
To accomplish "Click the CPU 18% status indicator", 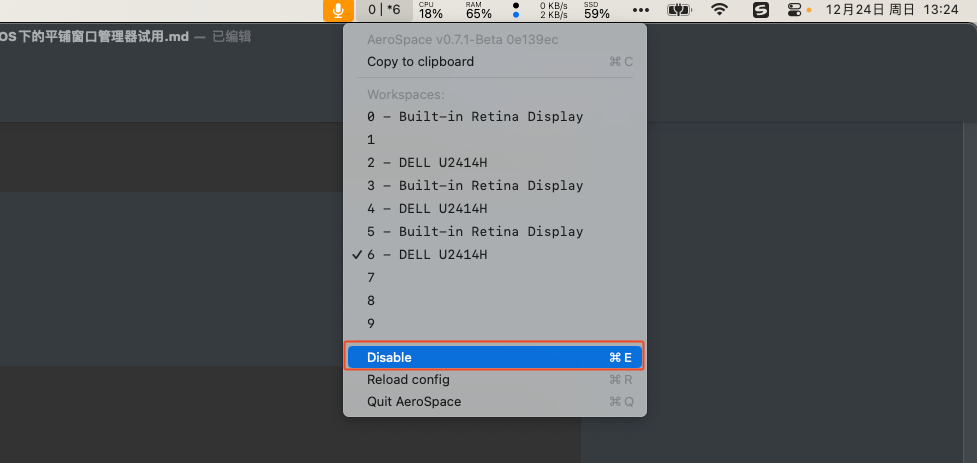I will (x=431, y=10).
